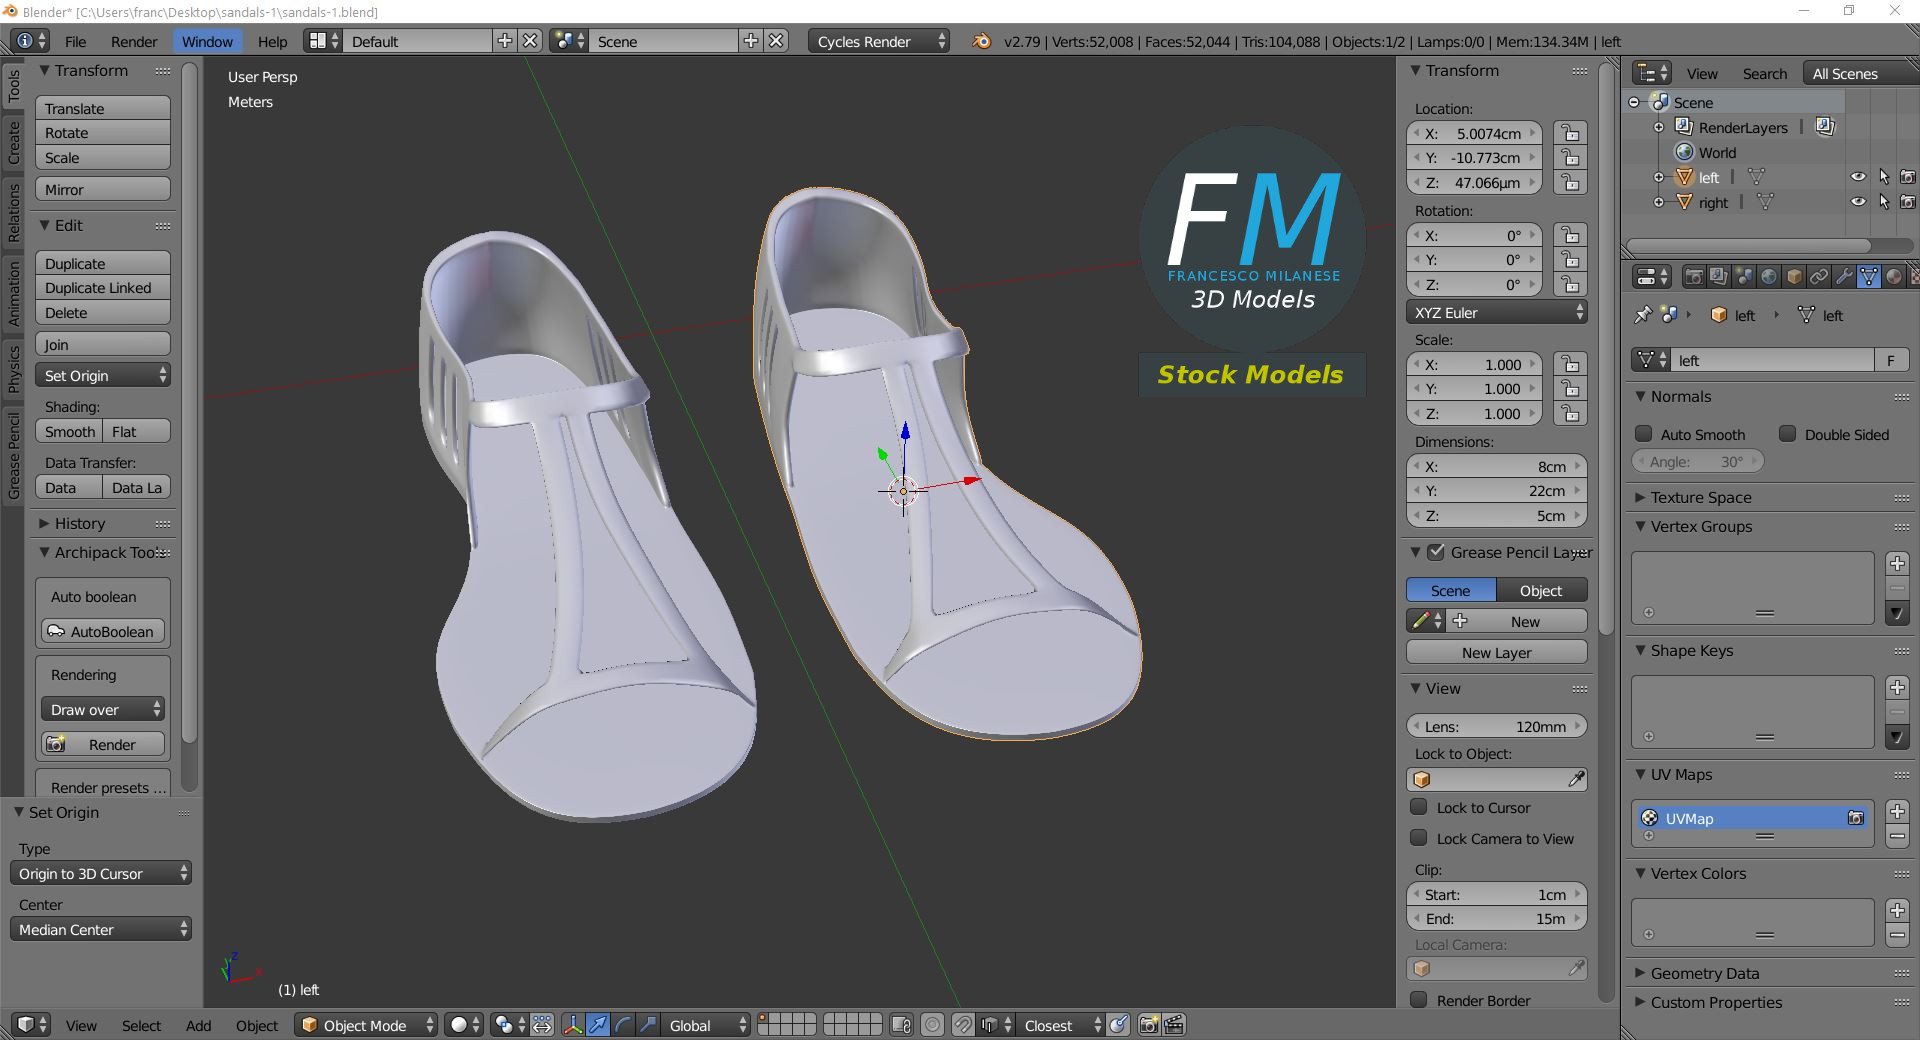Image resolution: width=1920 pixels, height=1040 pixels.
Task: Hide the left object in outliner
Action: tap(1858, 177)
